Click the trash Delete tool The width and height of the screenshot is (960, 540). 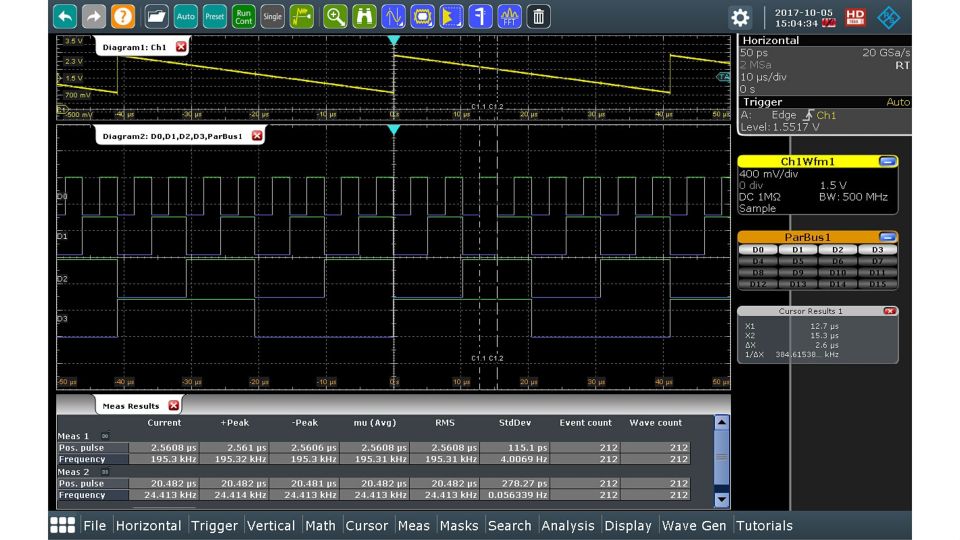tap(539, 17)
